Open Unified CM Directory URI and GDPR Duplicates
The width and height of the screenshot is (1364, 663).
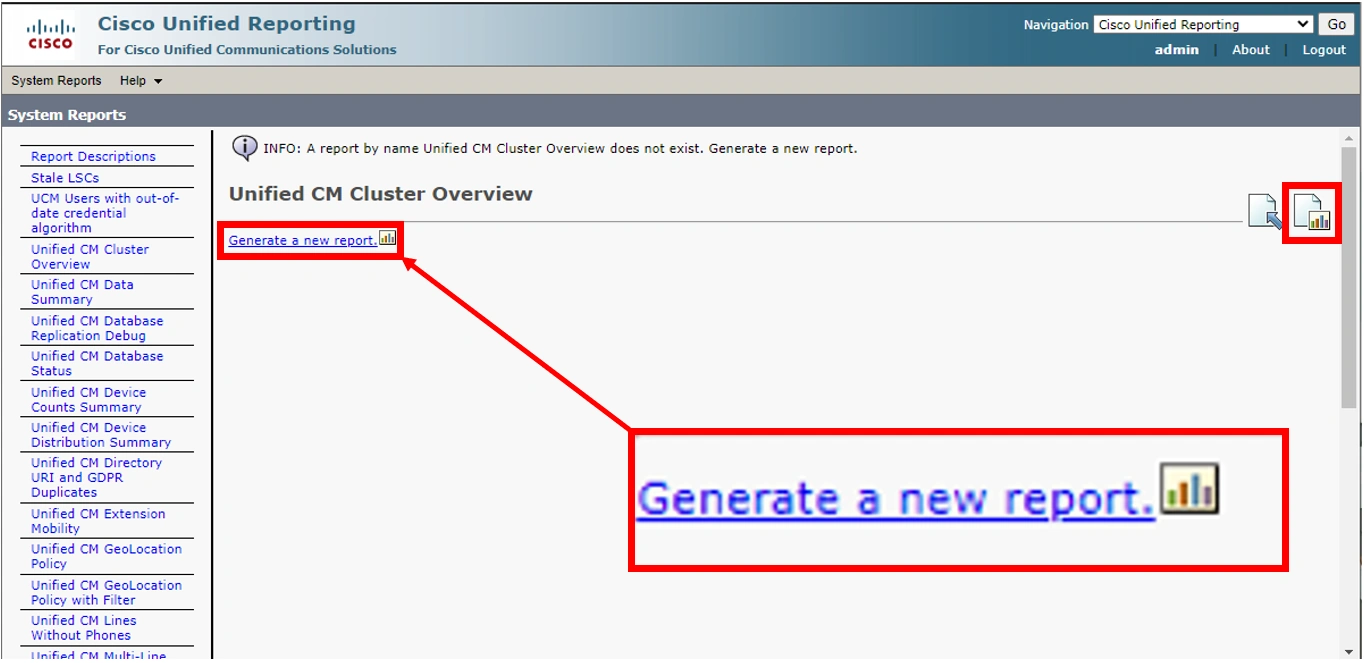coord(96,478)
